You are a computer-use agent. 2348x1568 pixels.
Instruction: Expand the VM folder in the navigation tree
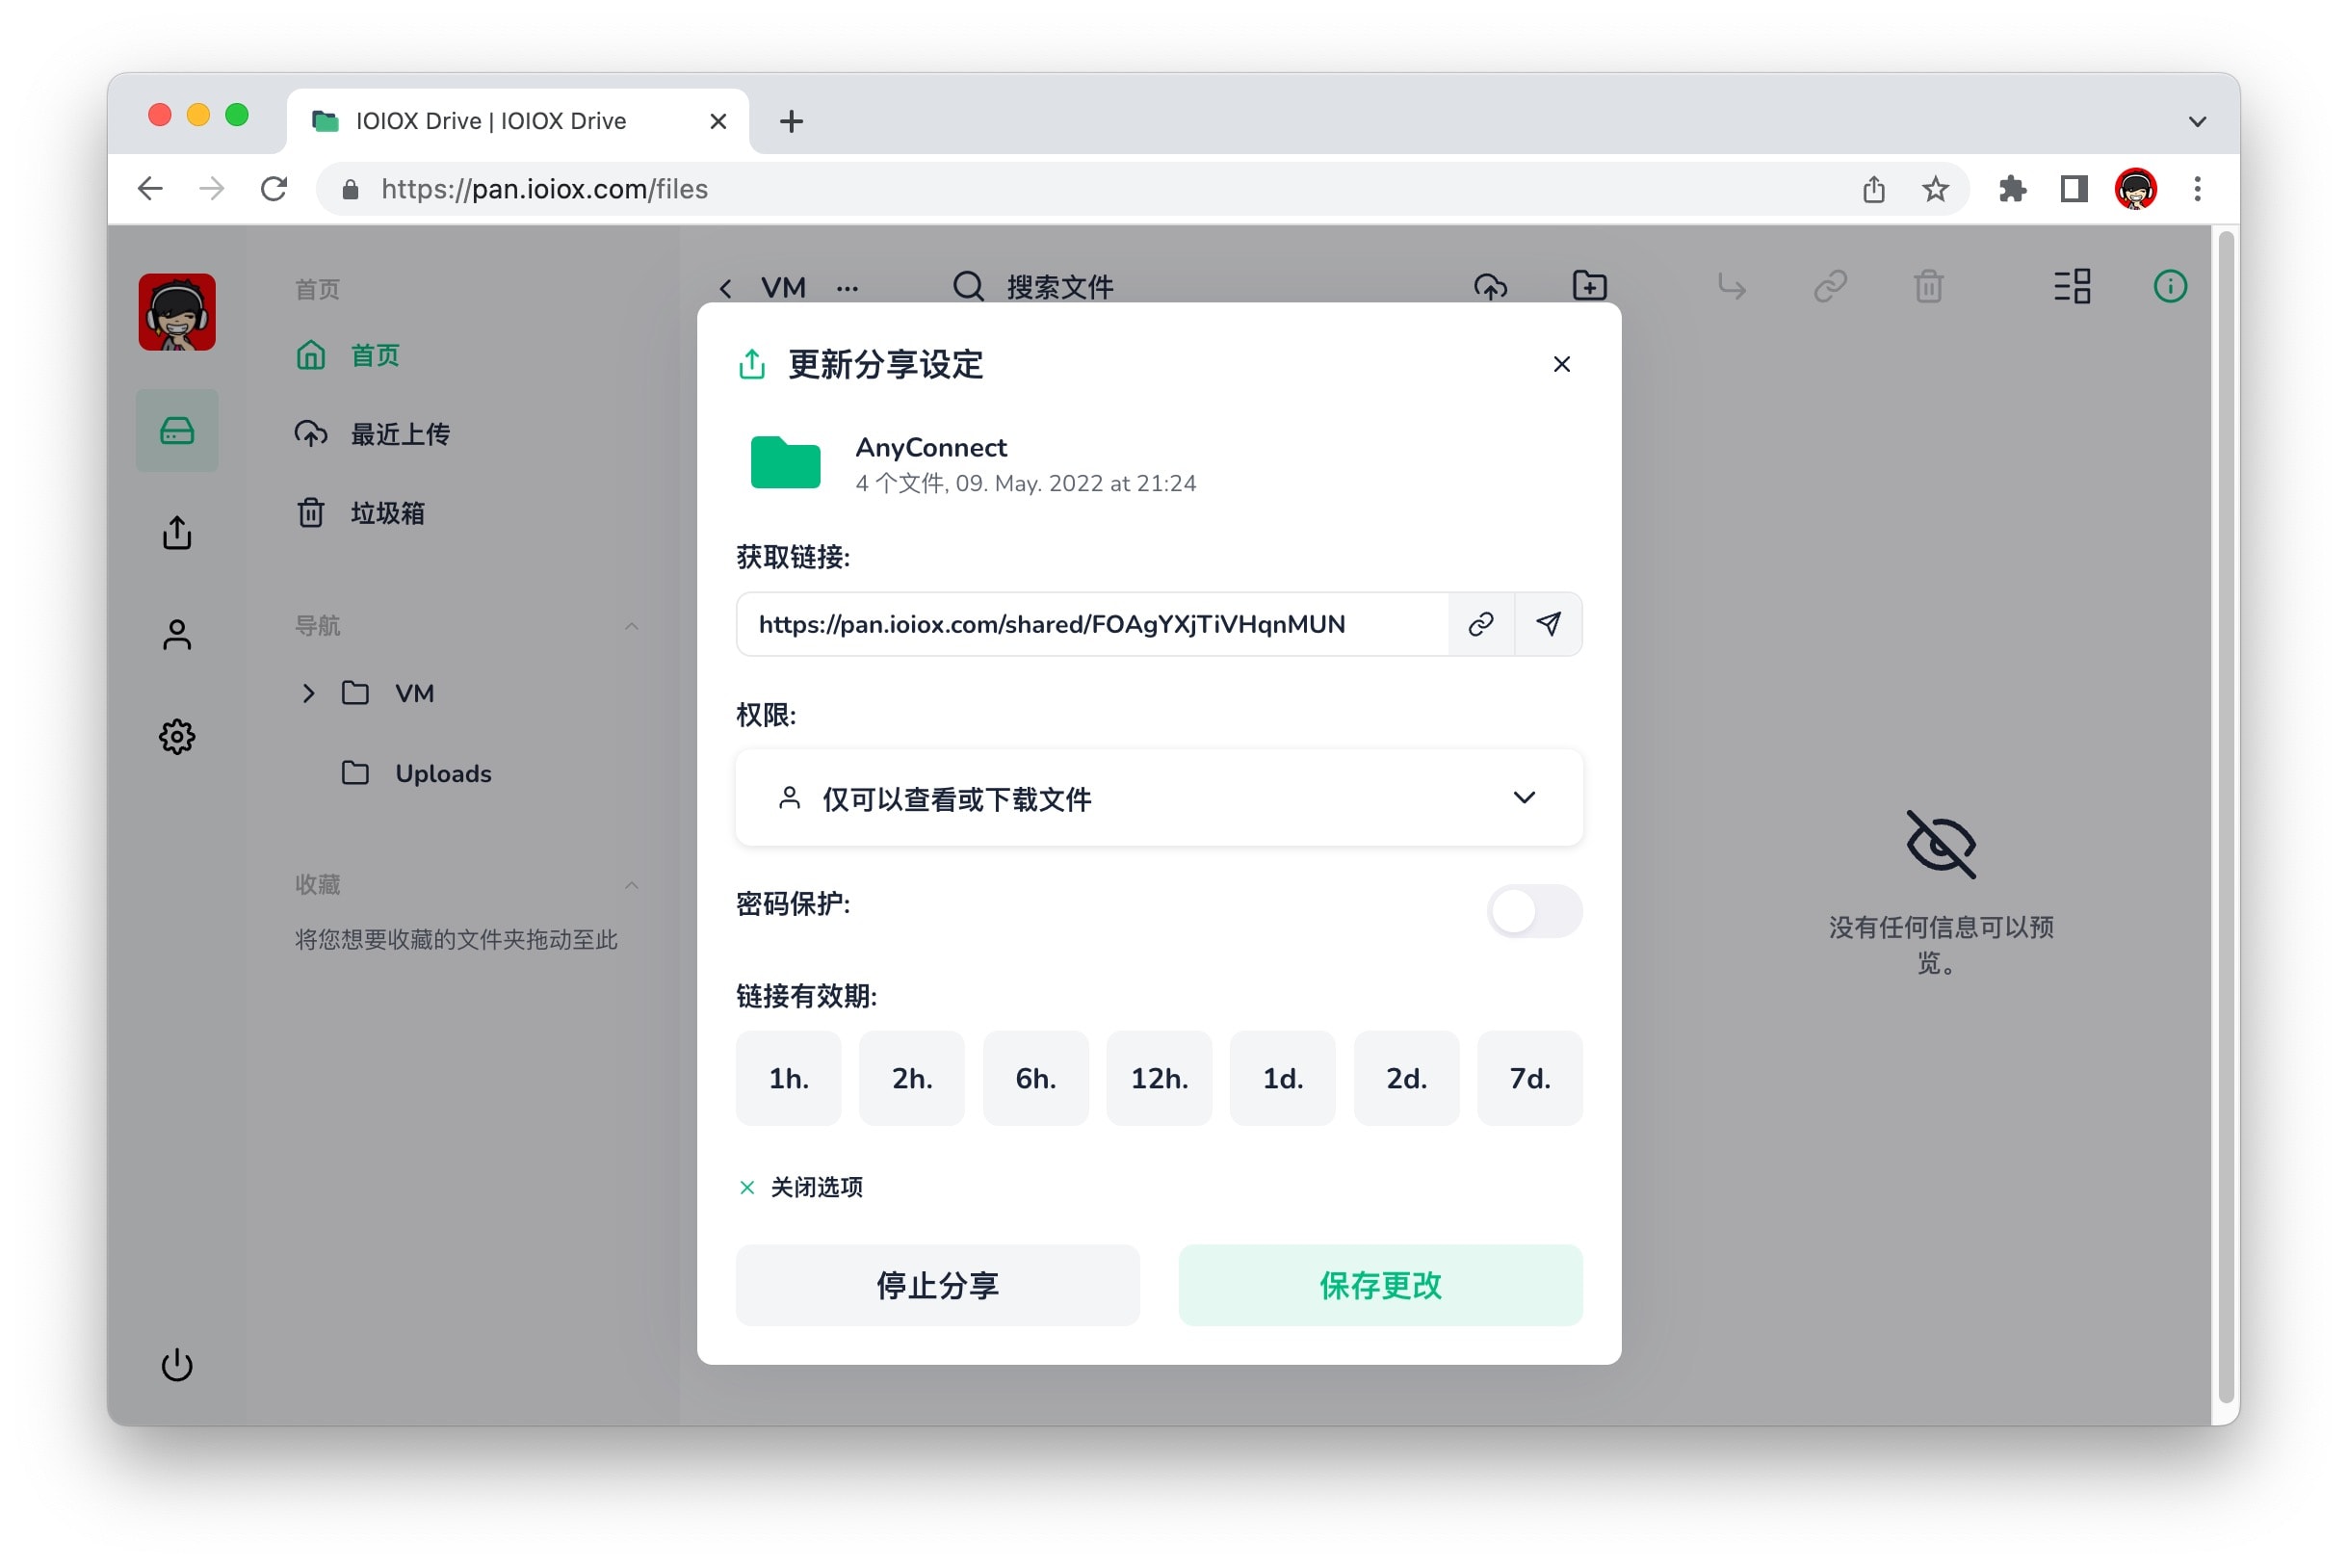pyautogui.click(x=308, y=693)
